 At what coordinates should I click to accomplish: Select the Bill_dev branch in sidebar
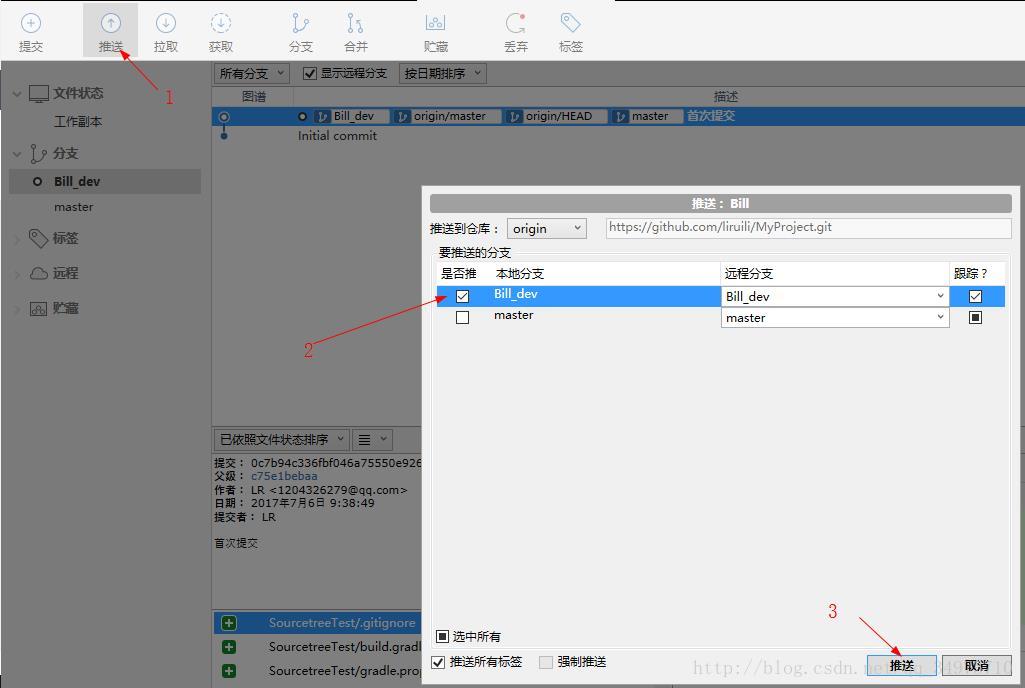pos(105,182)
